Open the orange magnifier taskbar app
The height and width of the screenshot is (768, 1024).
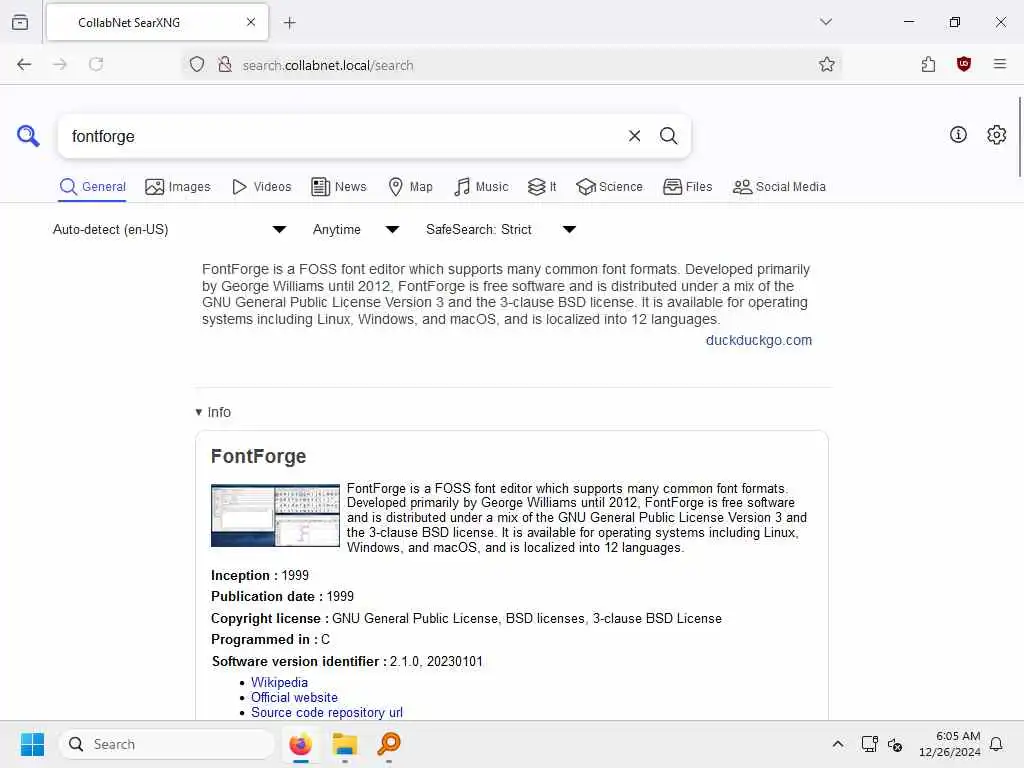tap(389, 744)
